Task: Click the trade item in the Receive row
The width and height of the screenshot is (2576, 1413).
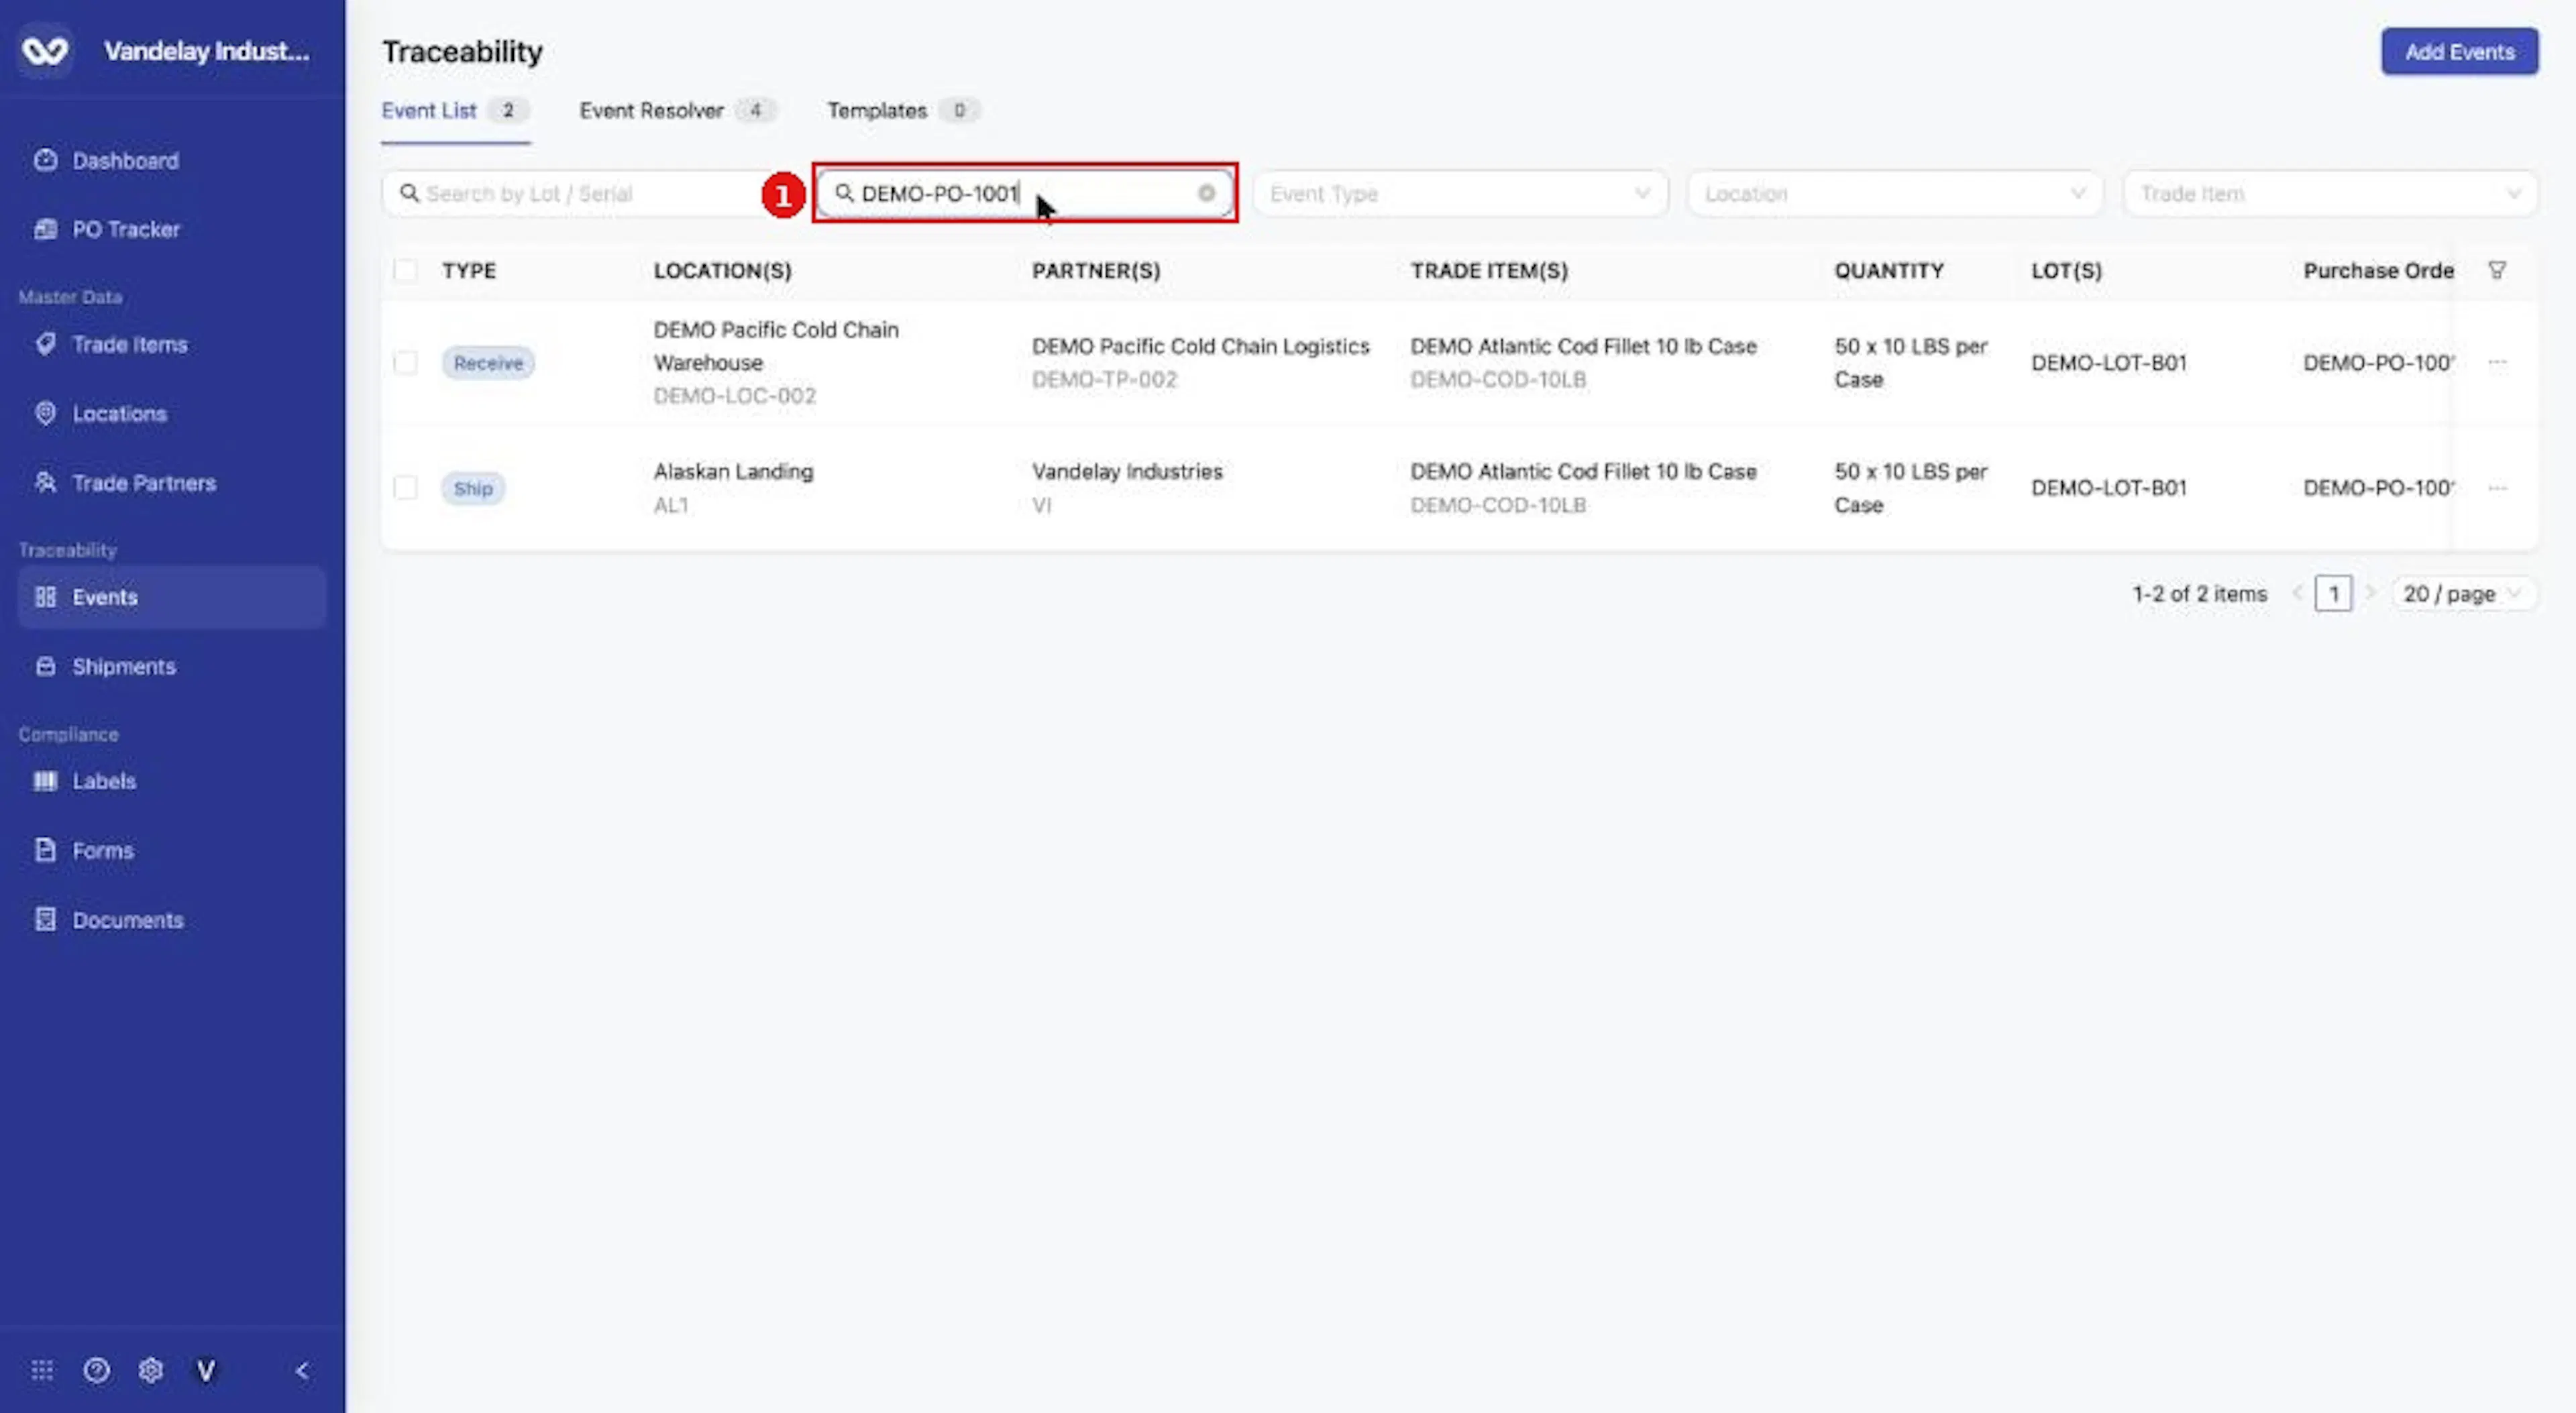Action: [x=1583, y=346]
